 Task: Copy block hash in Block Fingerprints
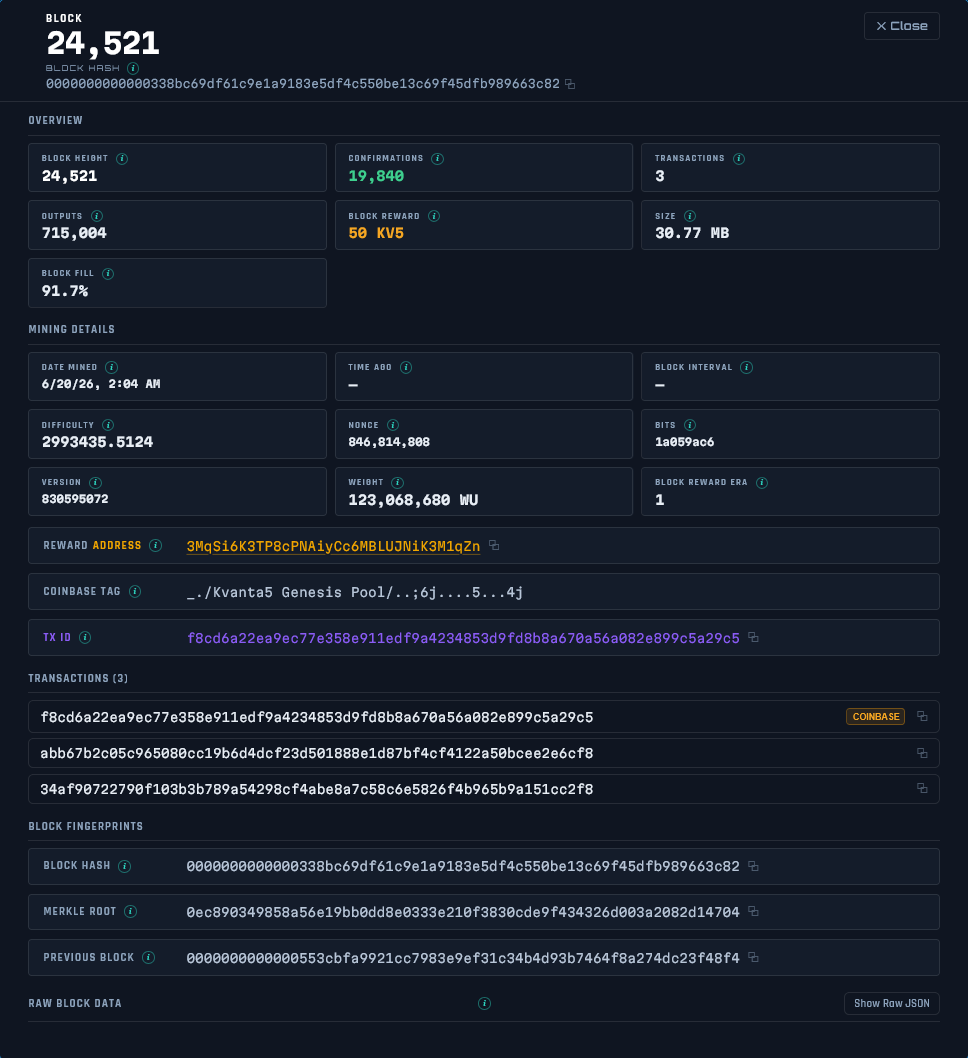click(x=753, y=866)
